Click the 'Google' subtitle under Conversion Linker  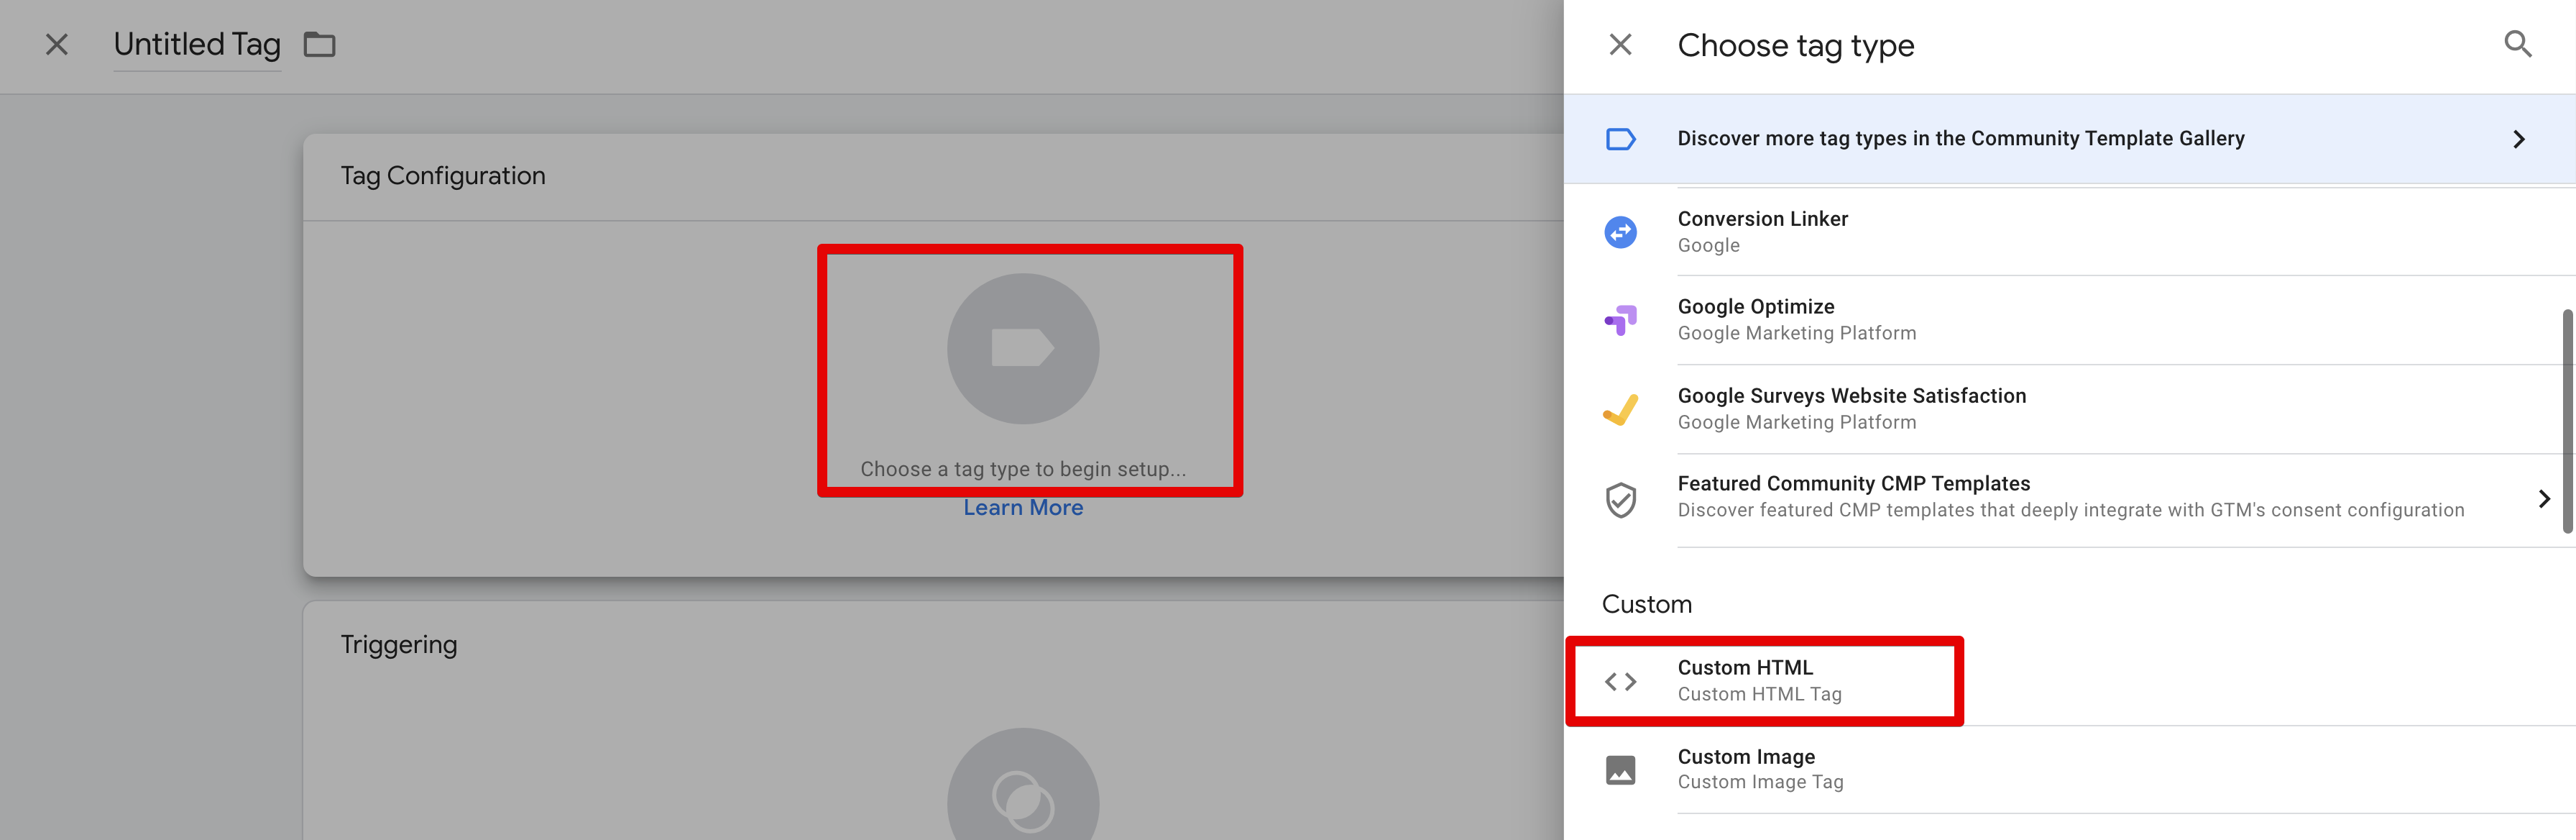(x=1708, y=246)
